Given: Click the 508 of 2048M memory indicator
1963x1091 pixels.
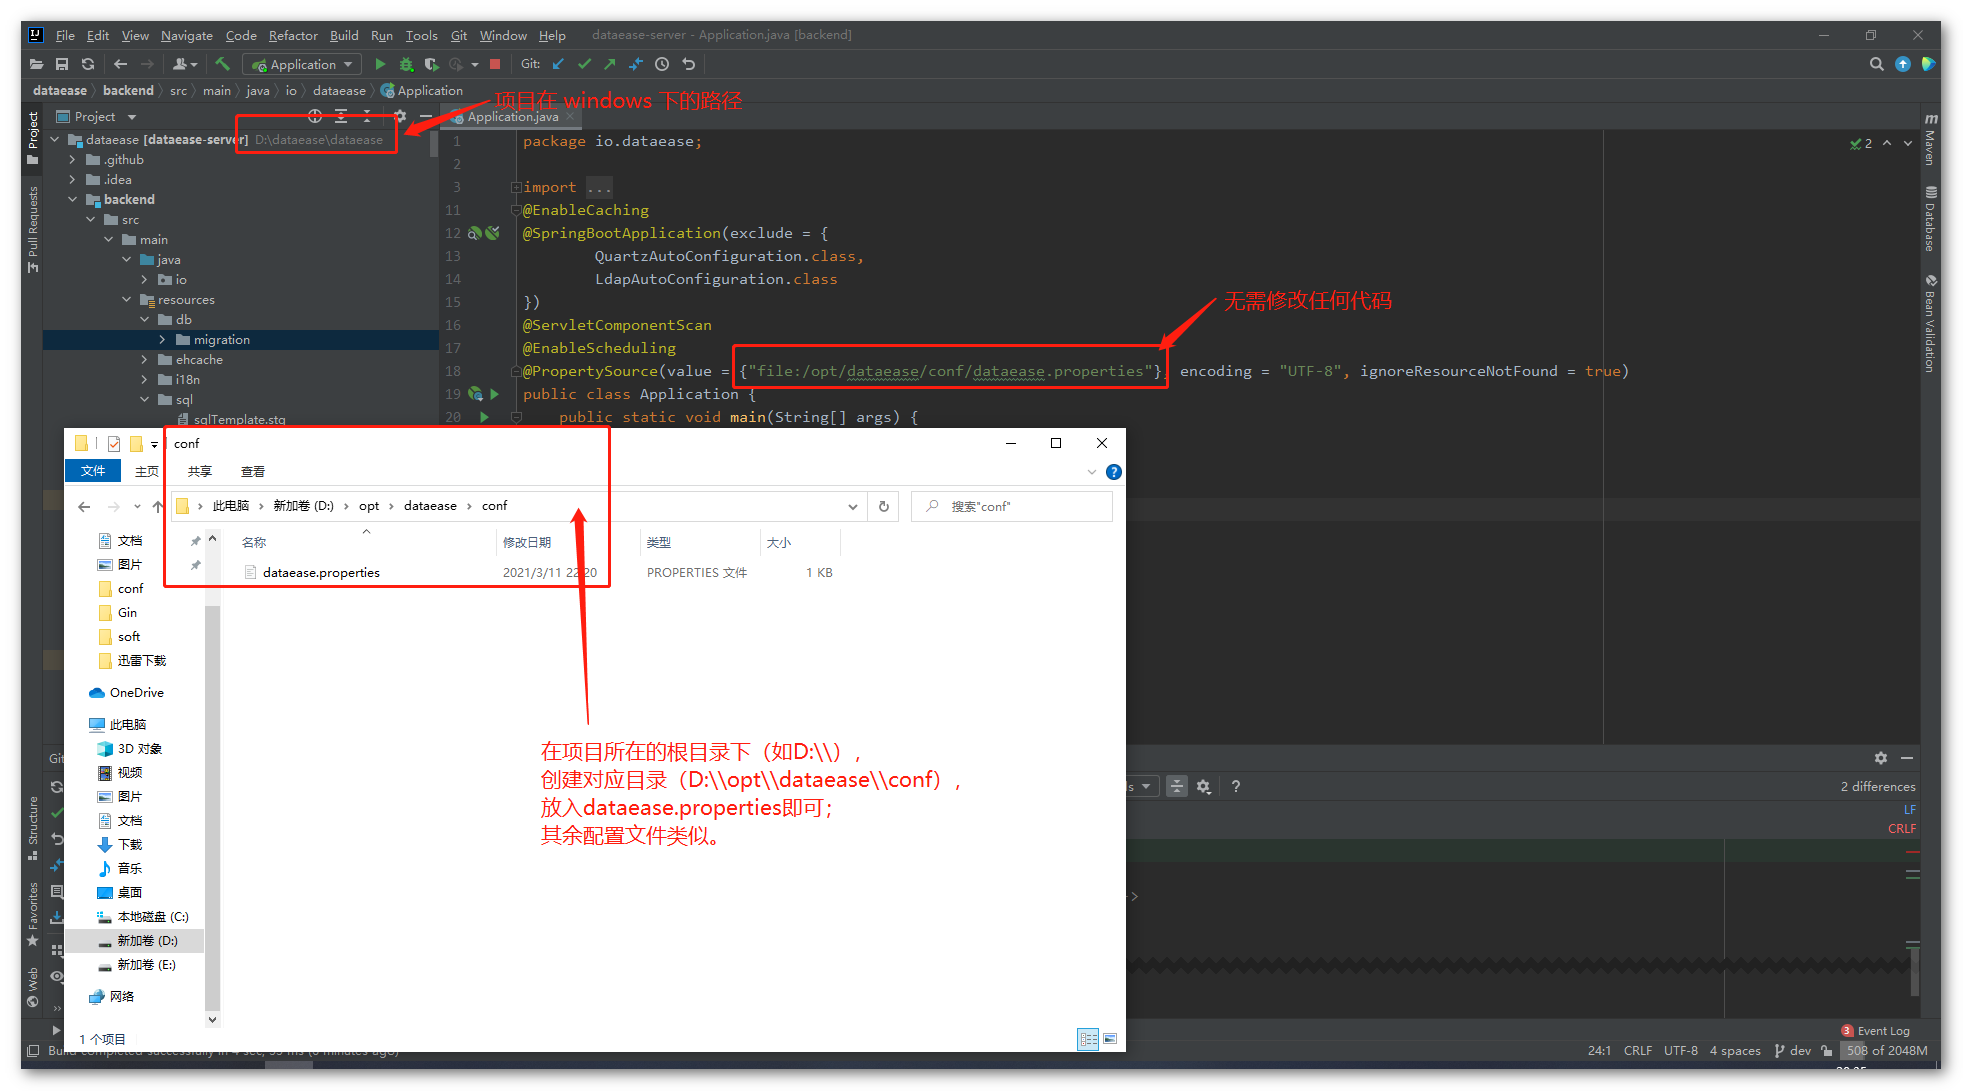Looking at the screenshot, I should 1884,1050.
